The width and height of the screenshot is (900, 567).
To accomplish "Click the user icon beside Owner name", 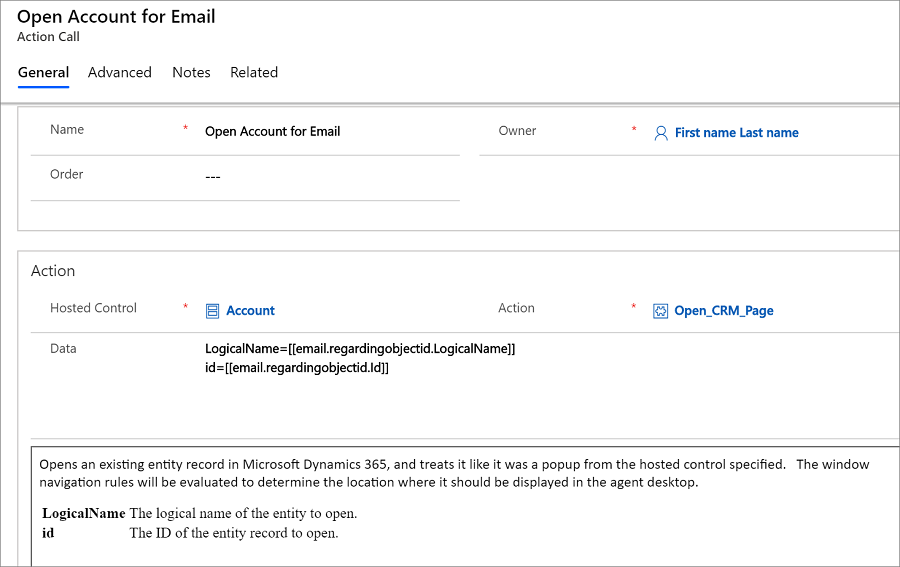I will pyautogui.click(x=661, y=133).
